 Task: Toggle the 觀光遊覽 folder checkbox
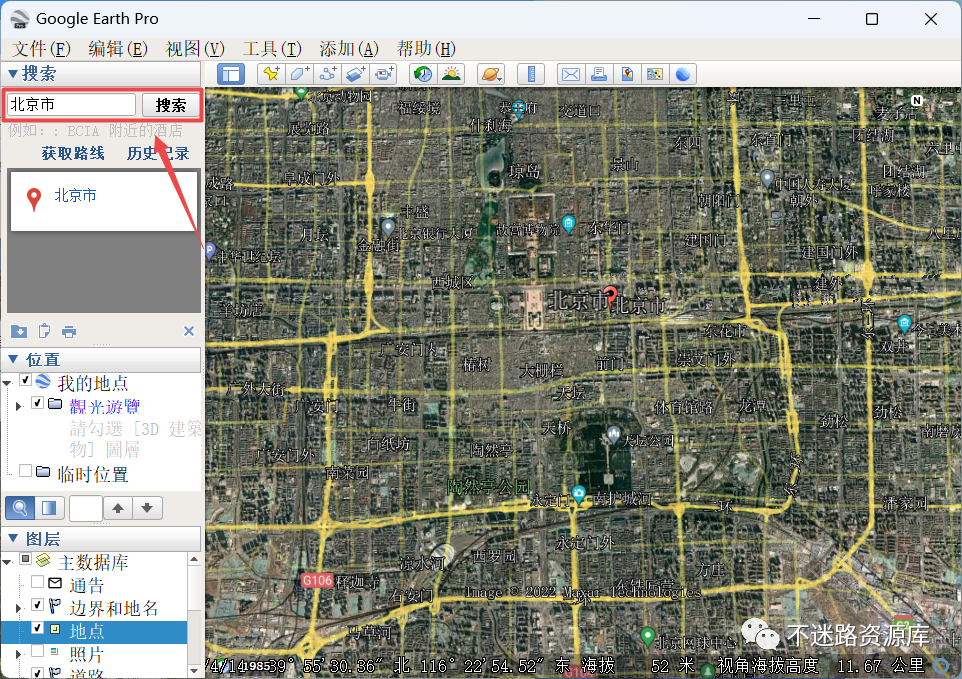pos(37,403)
